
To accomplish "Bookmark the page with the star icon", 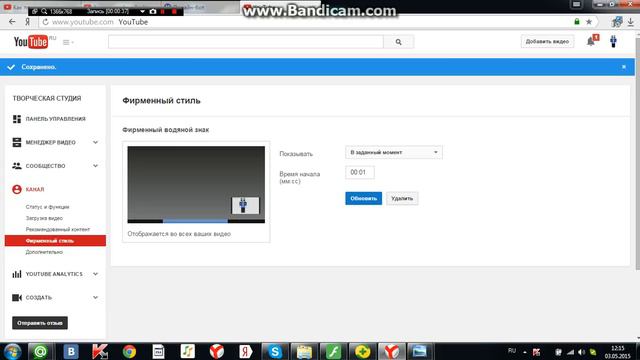I will pyautogui.click(x=589, y=22).
